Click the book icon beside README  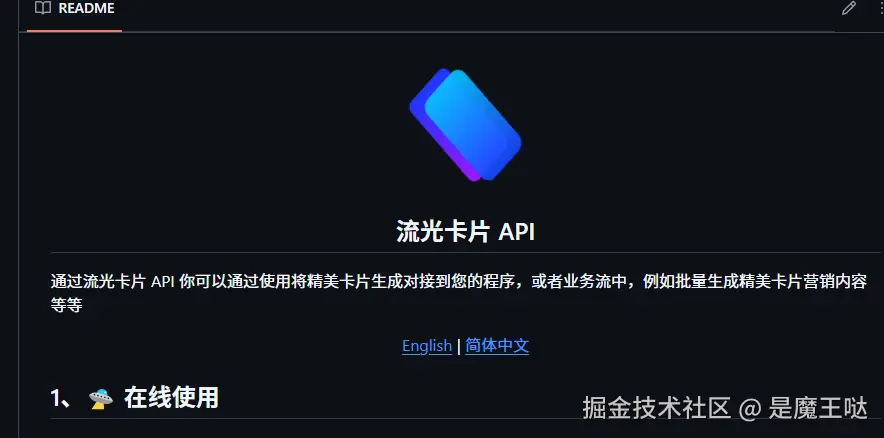tap(43, 8)
